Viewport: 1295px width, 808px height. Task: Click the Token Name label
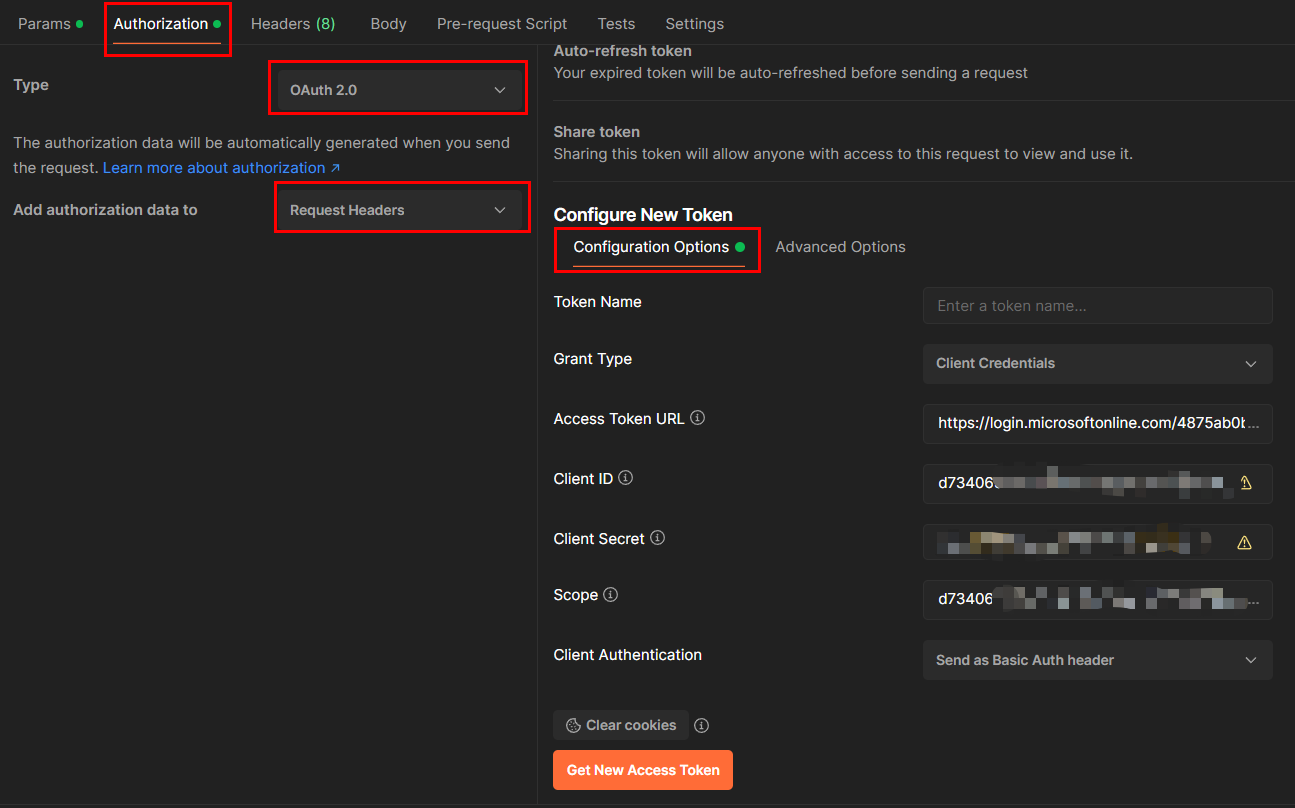598,302
